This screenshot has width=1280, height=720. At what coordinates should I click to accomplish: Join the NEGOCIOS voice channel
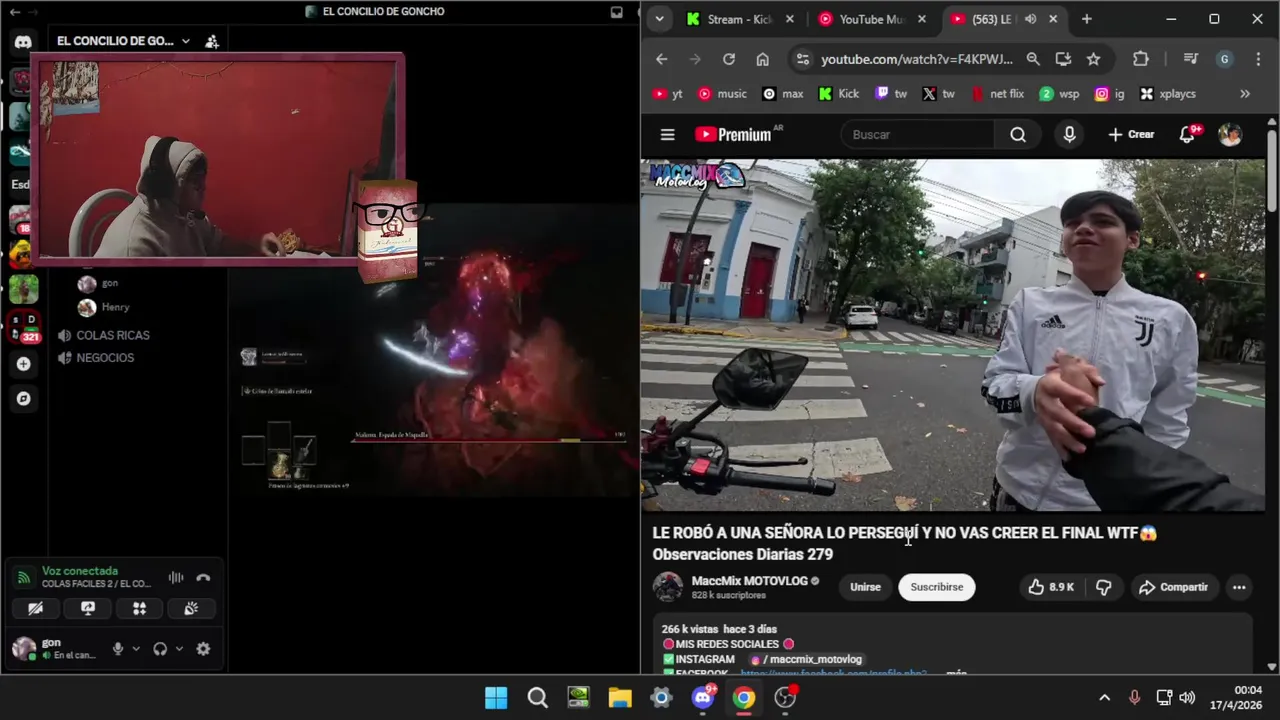[95, 357]
